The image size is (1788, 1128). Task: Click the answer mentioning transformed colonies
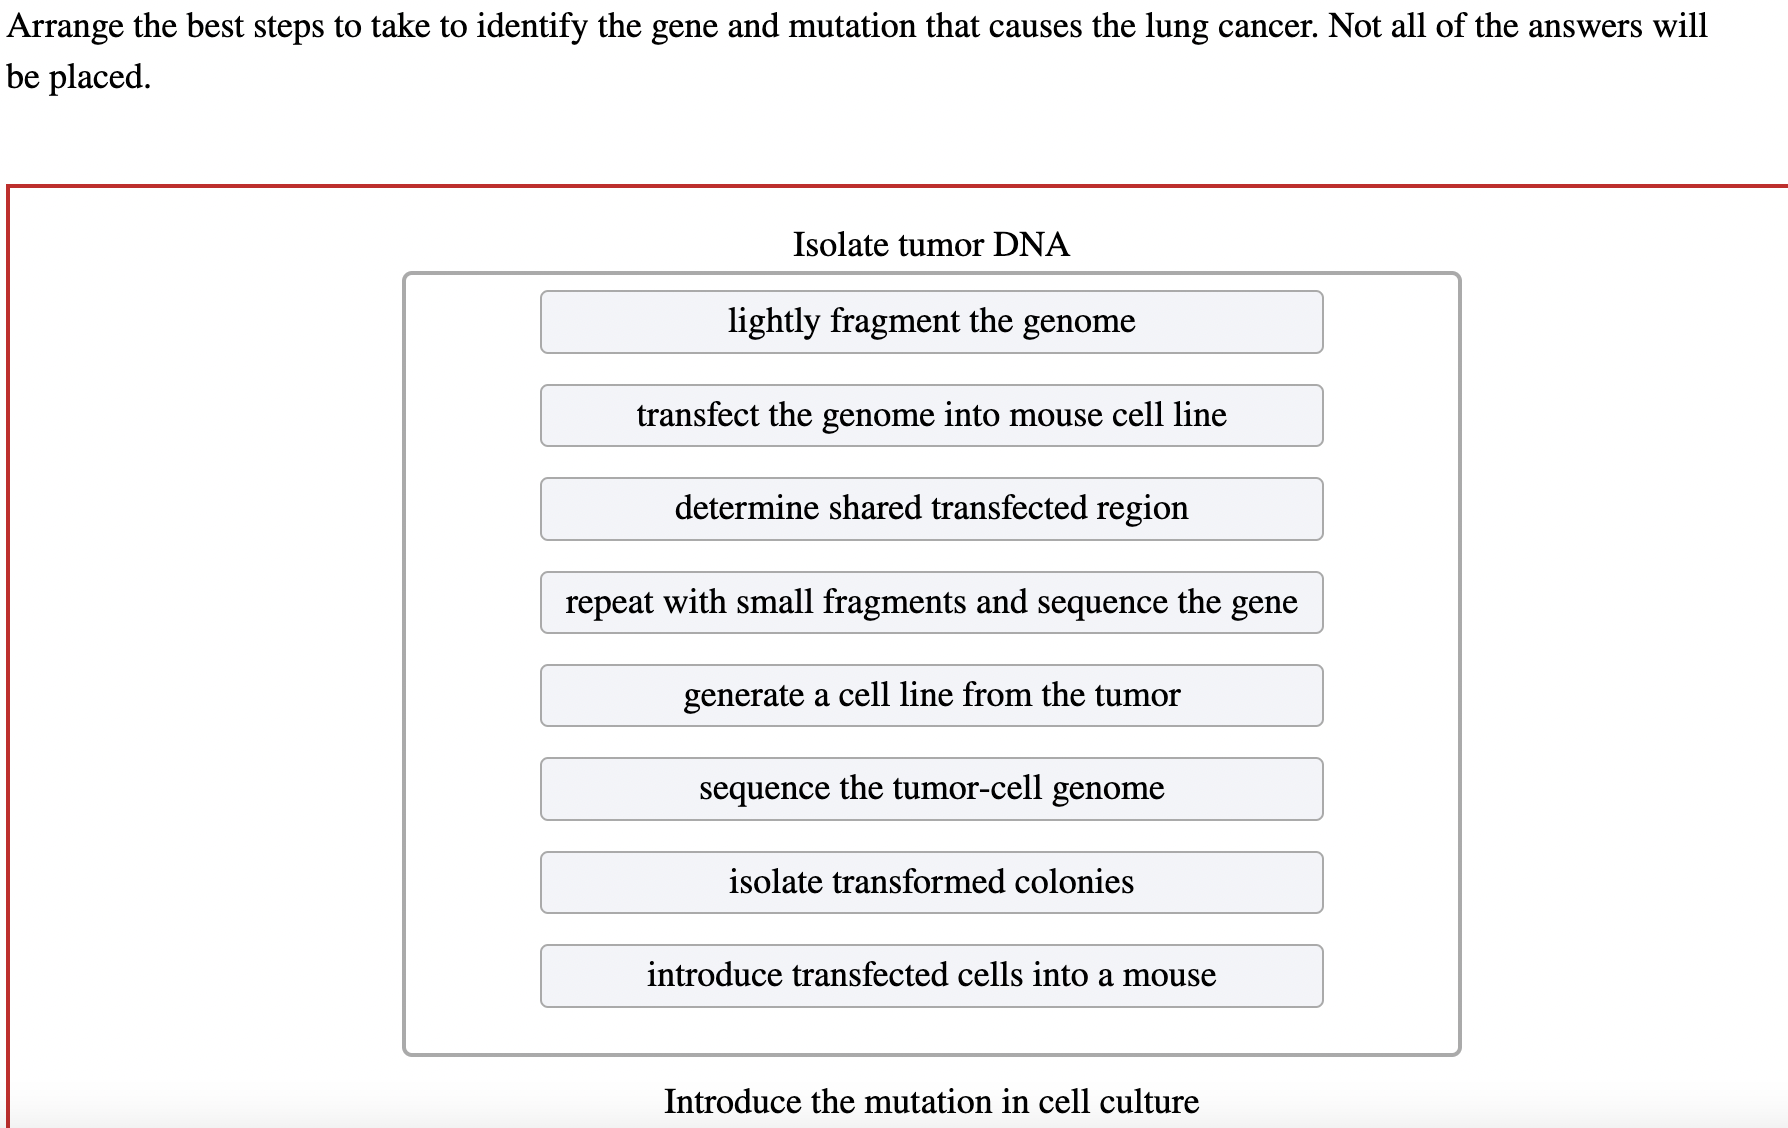tap(931, 881)
